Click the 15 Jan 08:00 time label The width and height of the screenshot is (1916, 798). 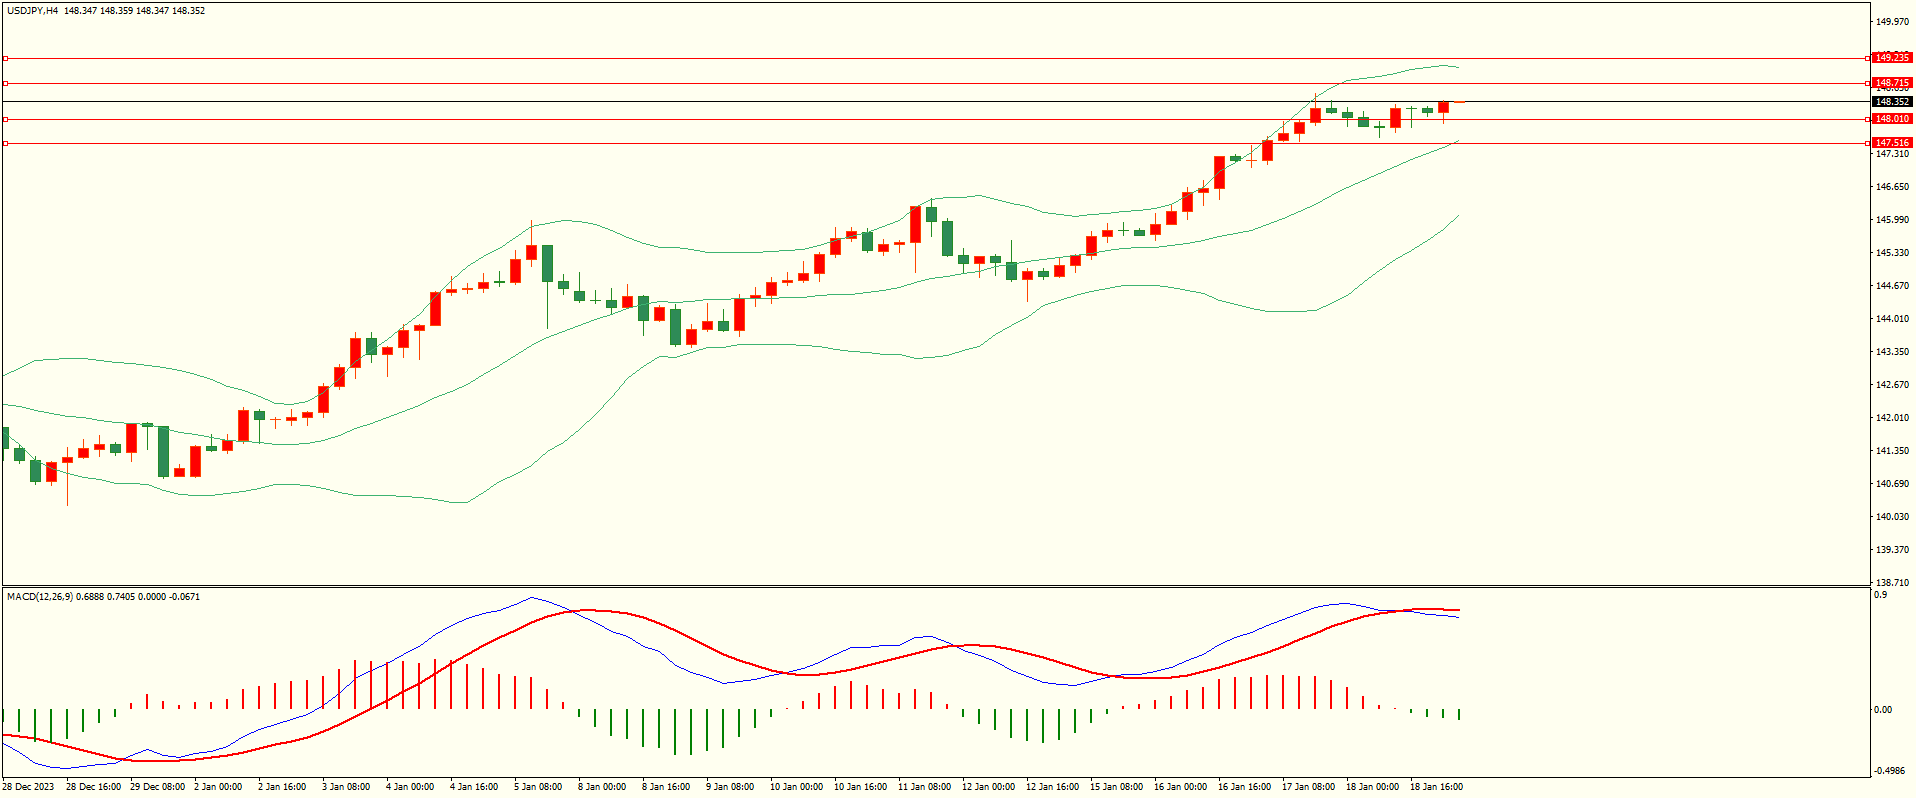coord(1117,787)
